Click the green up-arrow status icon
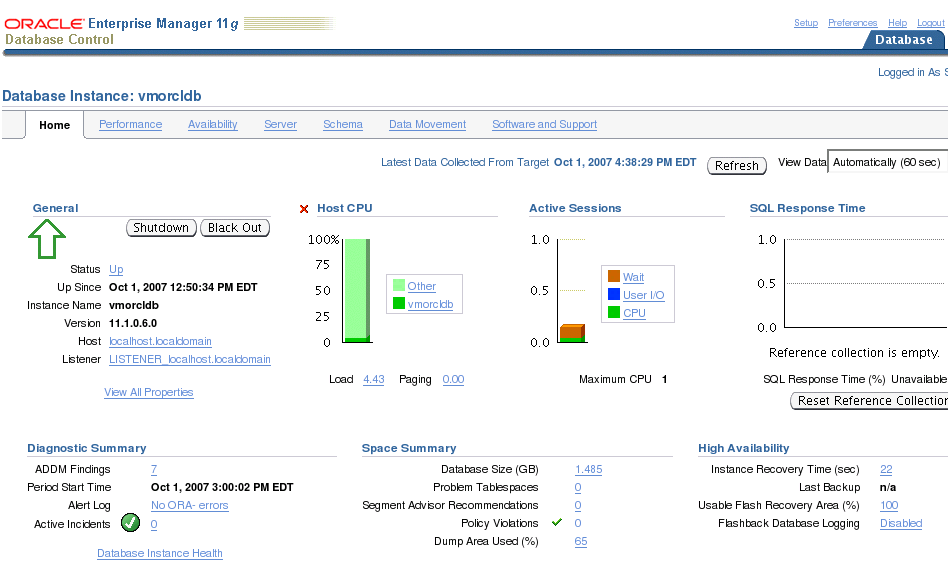Screen dimensions: 948x571 point(47,239)
